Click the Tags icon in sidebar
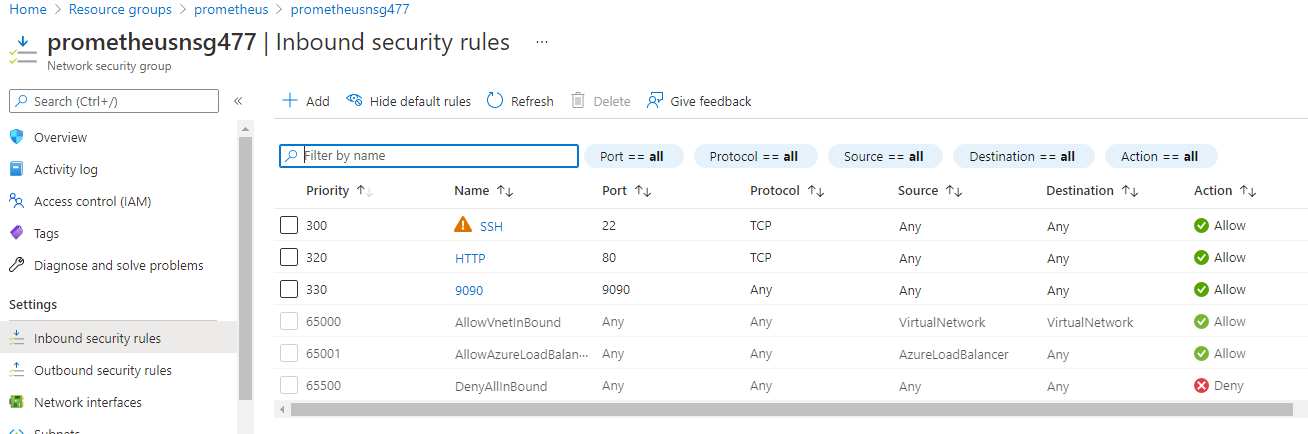Screen dimensions: 1308x434 coord(16,233)
